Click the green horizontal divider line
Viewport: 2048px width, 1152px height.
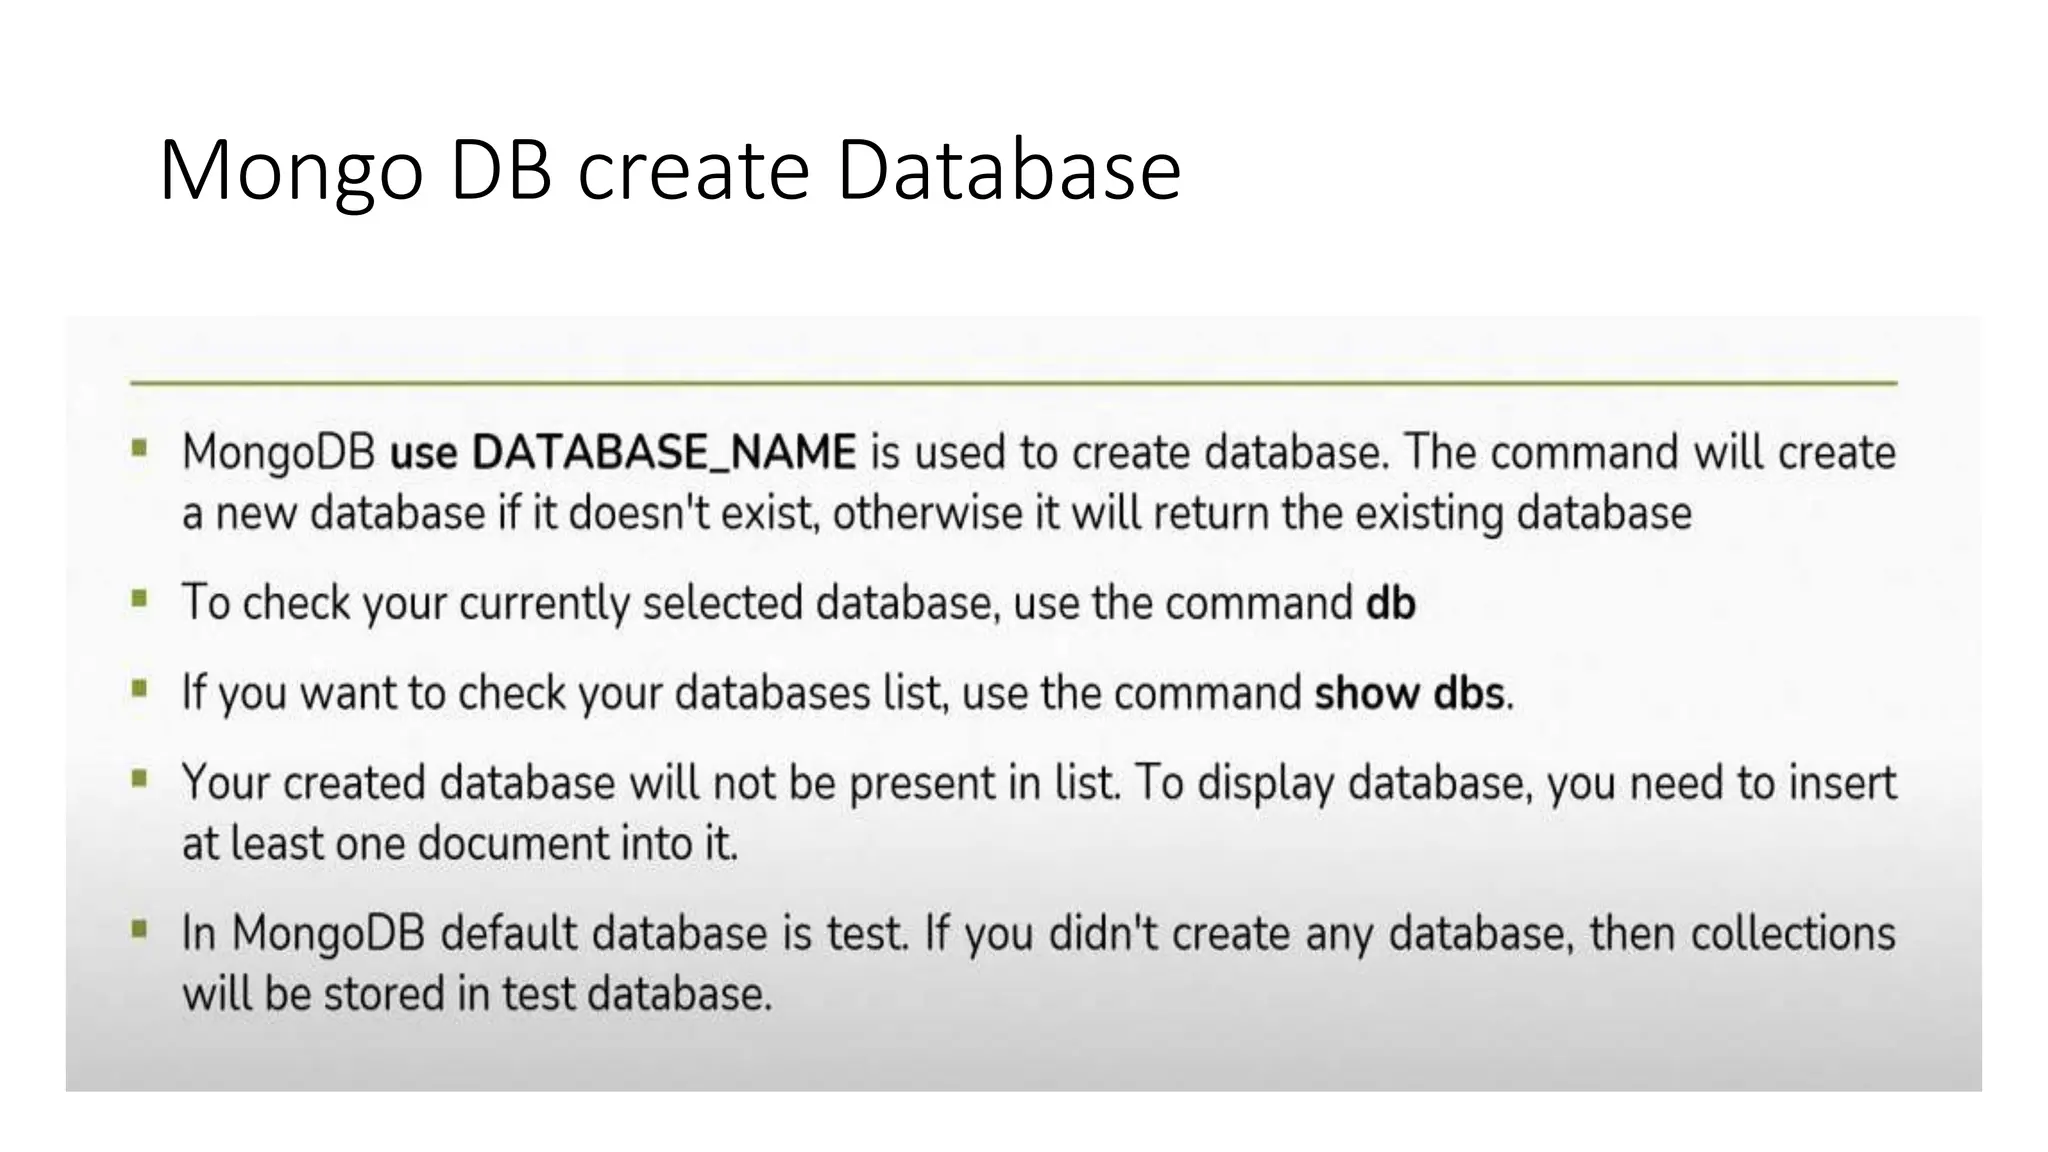pos(1013,382)
